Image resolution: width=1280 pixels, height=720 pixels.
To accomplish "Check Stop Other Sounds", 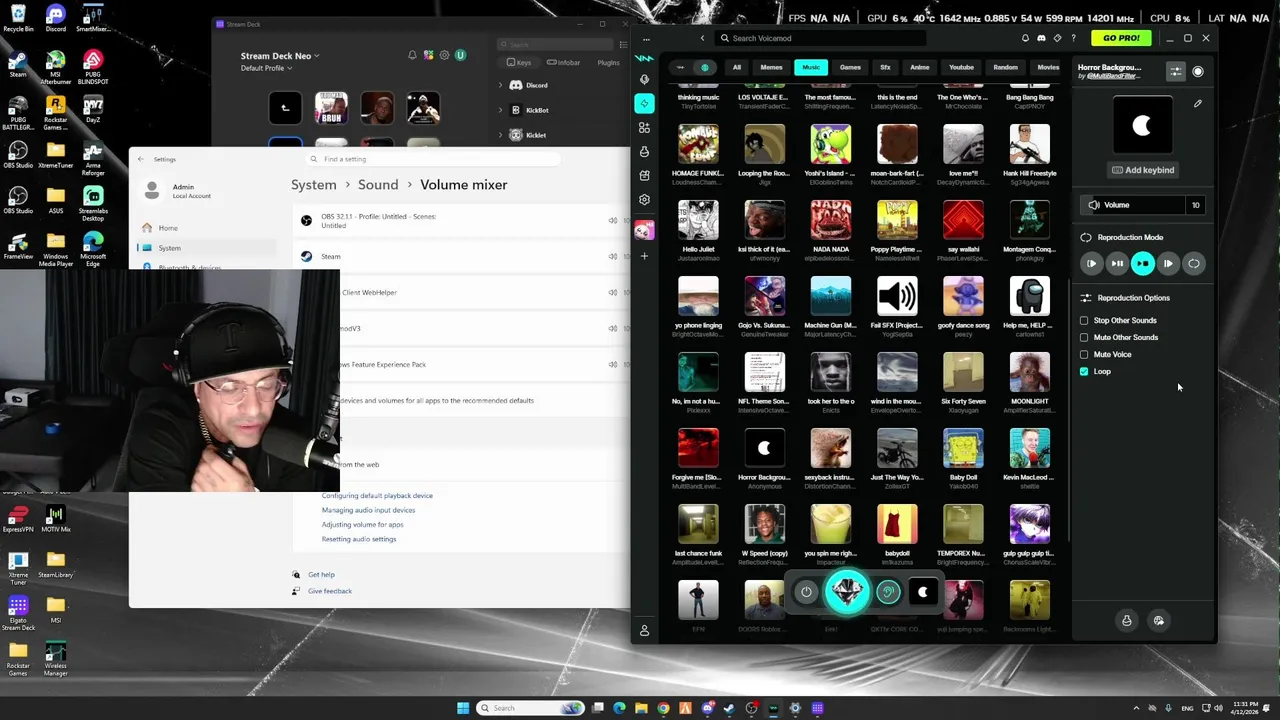I will click(x=1084, y=321).
